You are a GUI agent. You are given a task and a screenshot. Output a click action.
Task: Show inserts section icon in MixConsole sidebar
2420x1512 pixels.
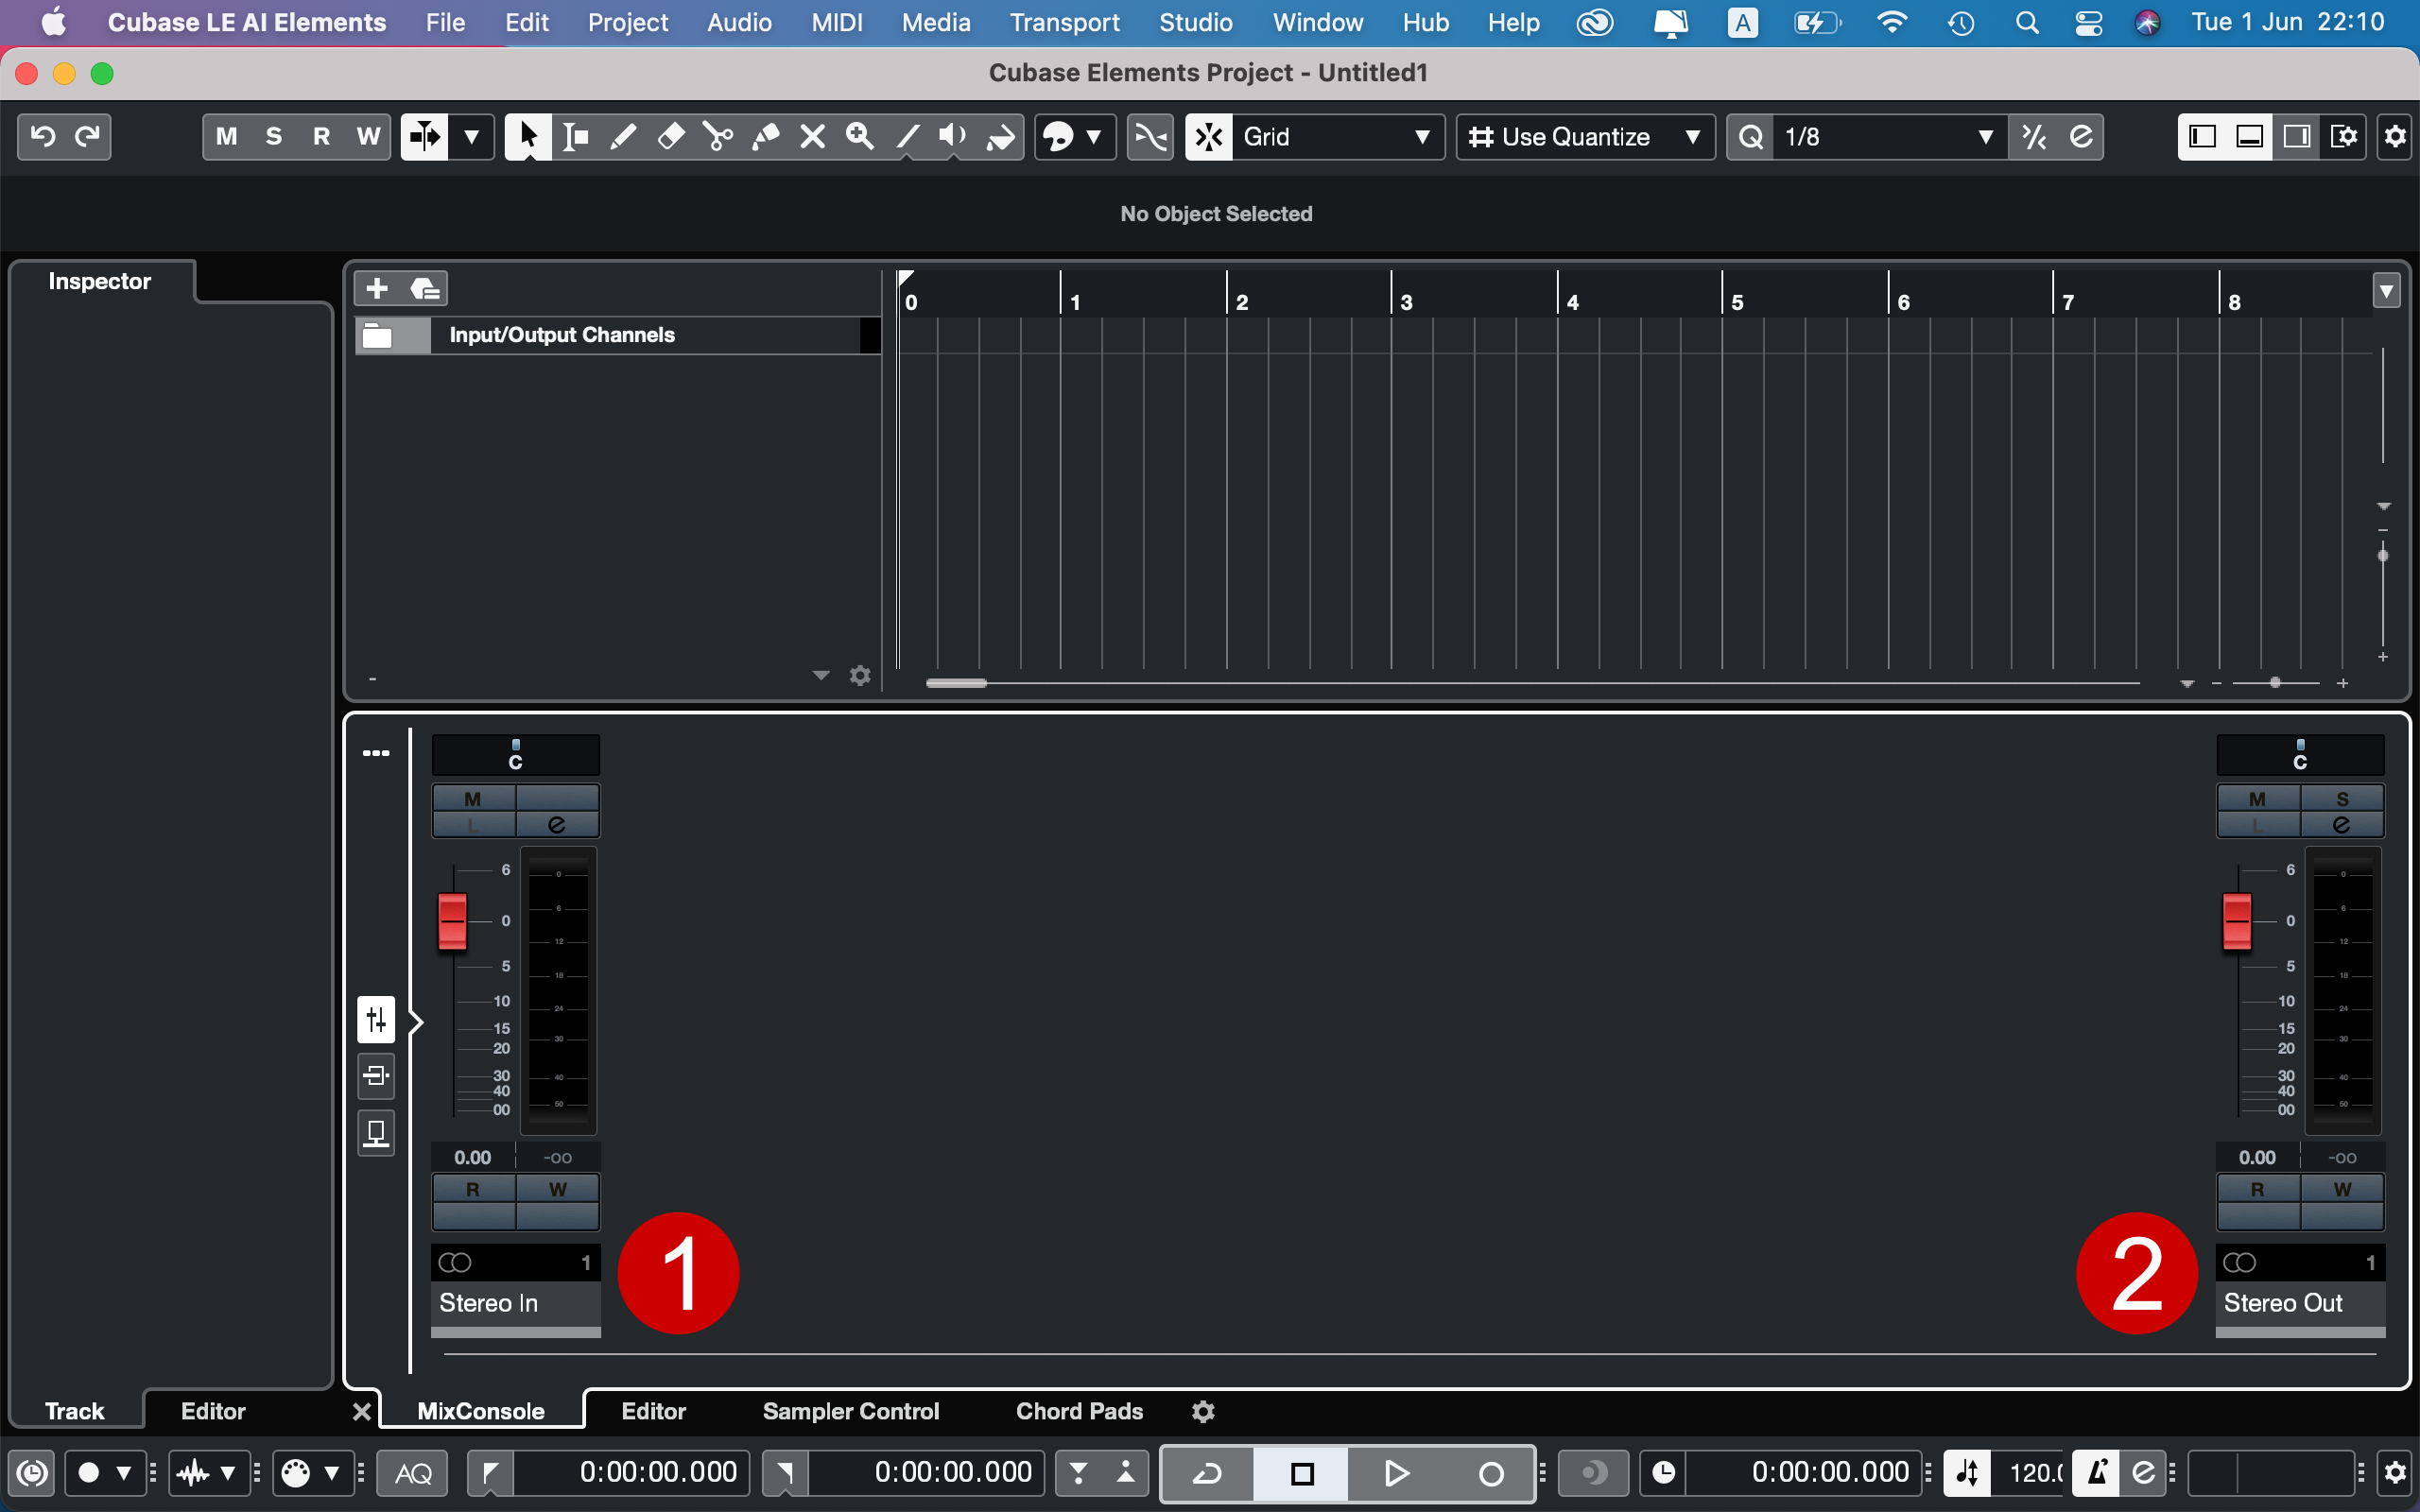click(376, 1077)
